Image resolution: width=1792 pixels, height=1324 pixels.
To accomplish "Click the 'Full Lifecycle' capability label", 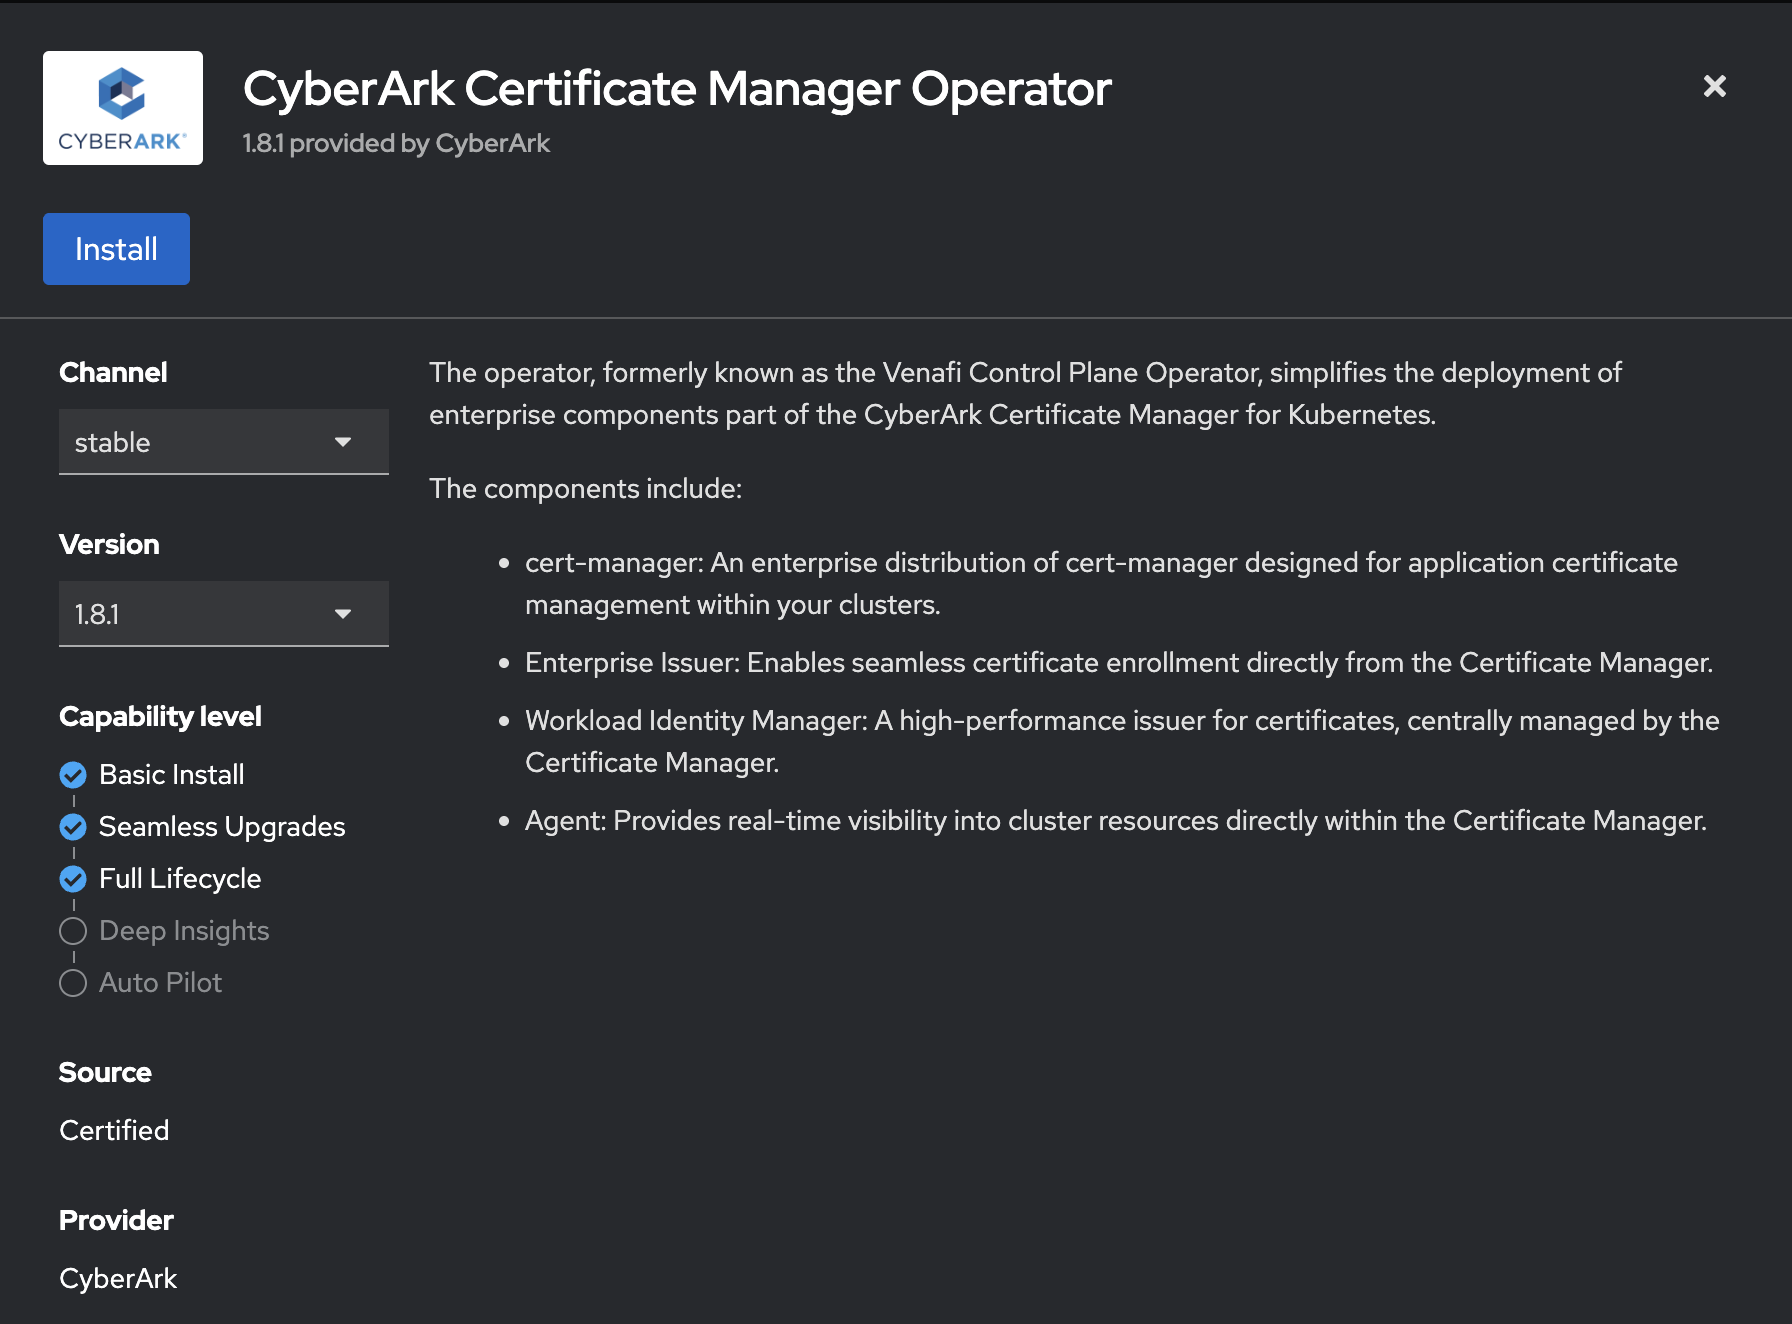I will point(180,879).
